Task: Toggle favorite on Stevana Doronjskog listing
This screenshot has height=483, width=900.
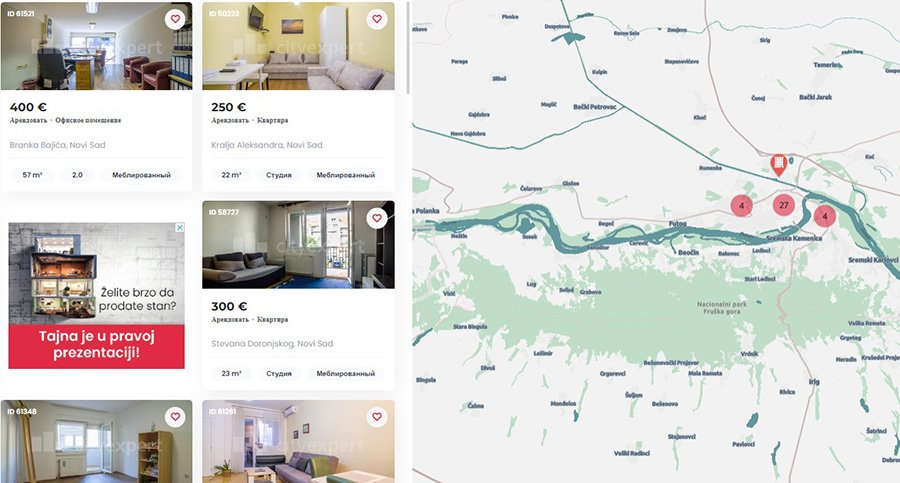Action: [377, 218]
